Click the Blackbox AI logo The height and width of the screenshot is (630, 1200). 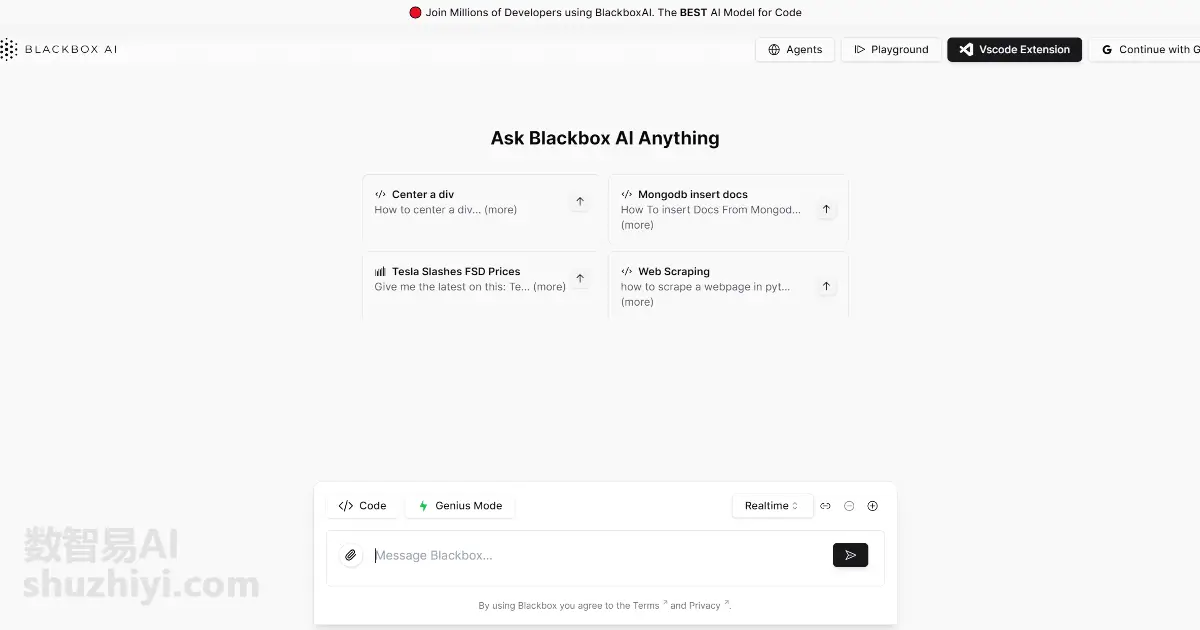tap(60, 49)
